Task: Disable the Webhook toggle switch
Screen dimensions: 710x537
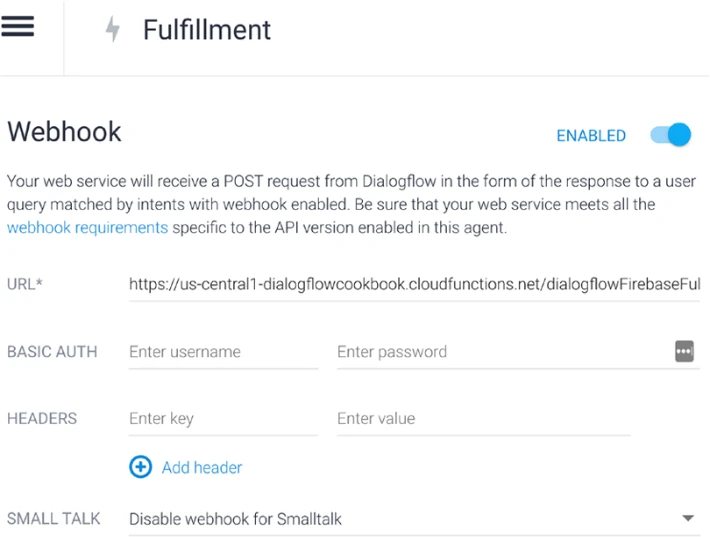Action: coord(671,134)
